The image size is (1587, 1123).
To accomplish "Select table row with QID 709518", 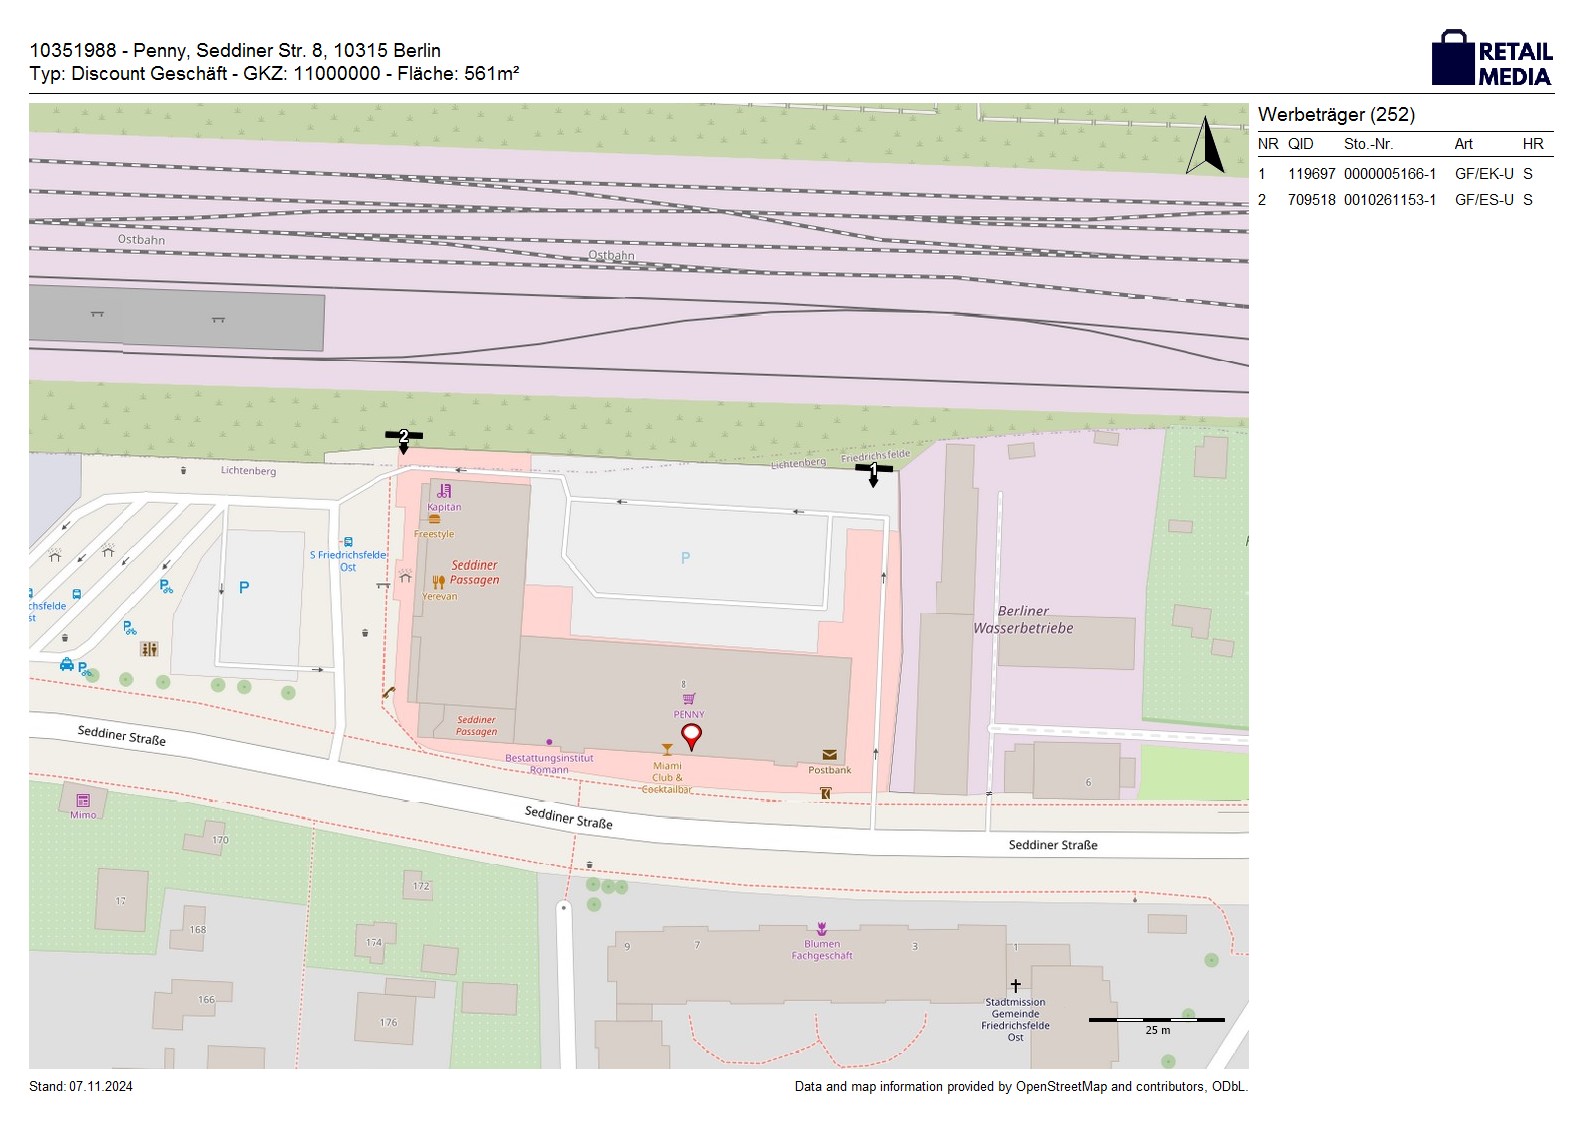I will [x=1404, y=200].
